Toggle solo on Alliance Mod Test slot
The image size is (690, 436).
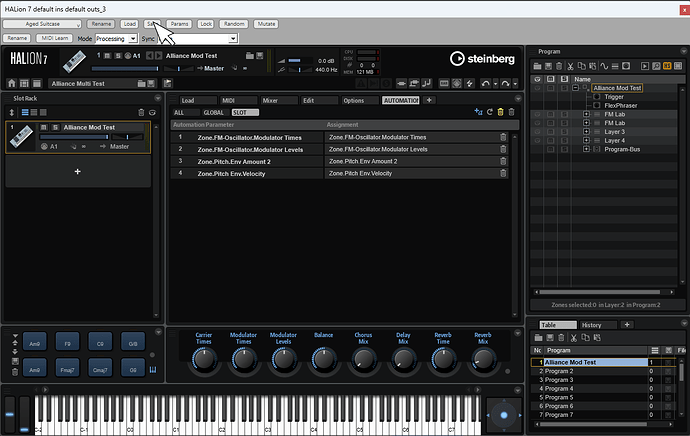[x=56, y=128]
